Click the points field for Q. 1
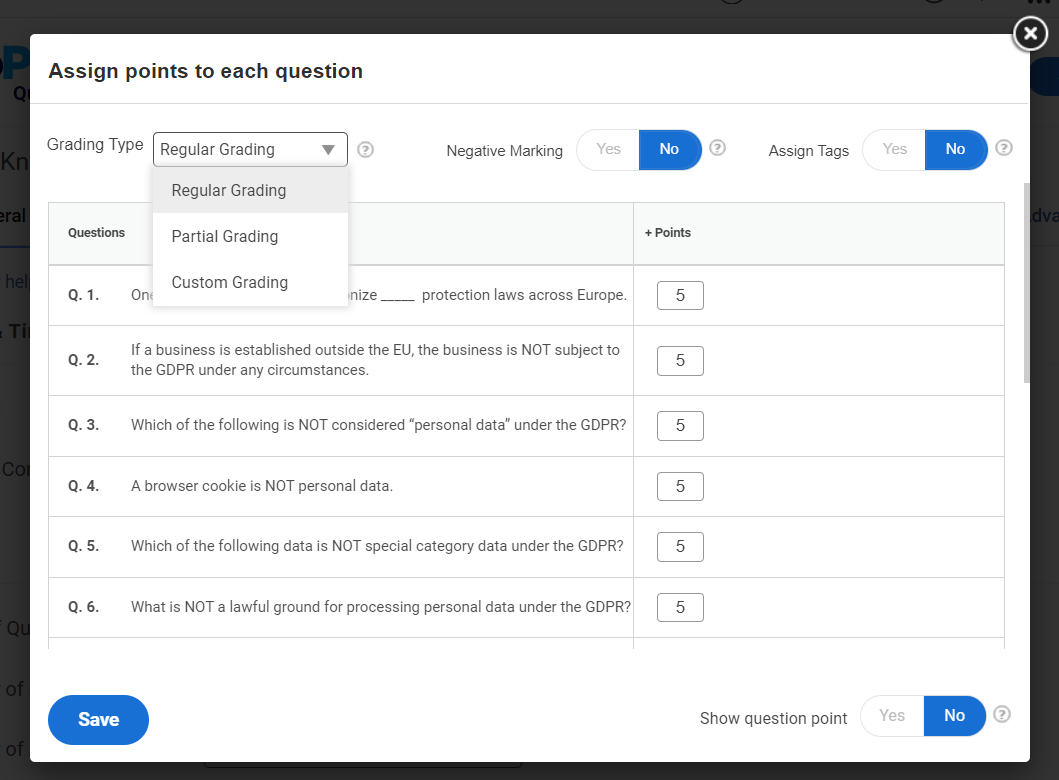This screenshot has width=1059, height=780. click(x=680, y=296)
